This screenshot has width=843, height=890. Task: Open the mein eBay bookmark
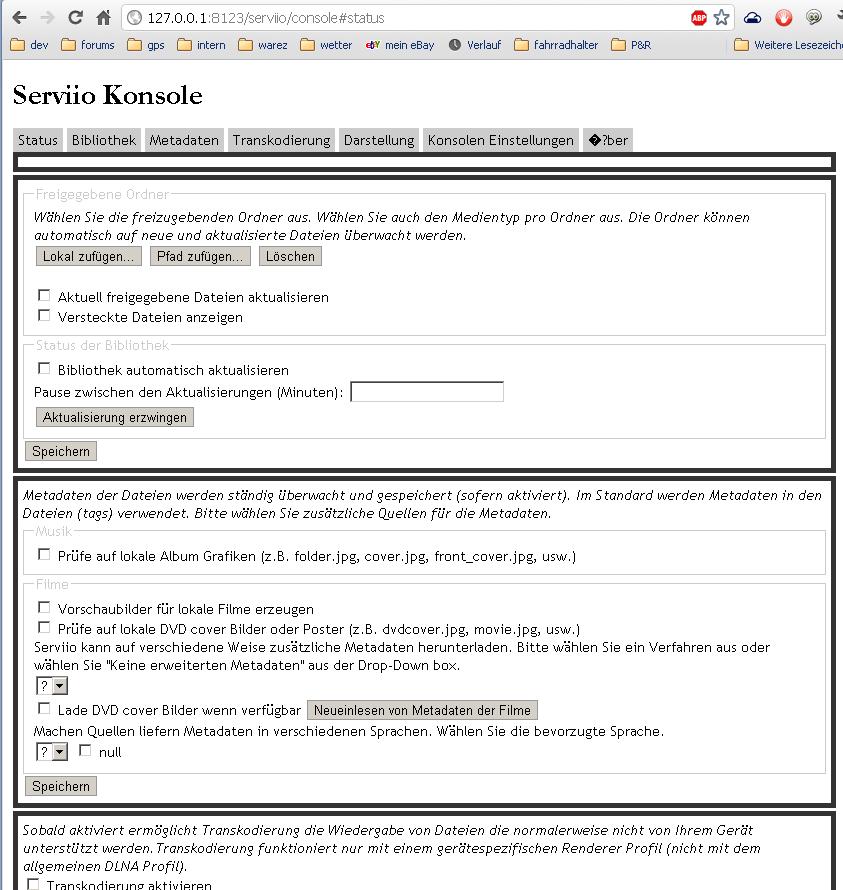(400, 45)
